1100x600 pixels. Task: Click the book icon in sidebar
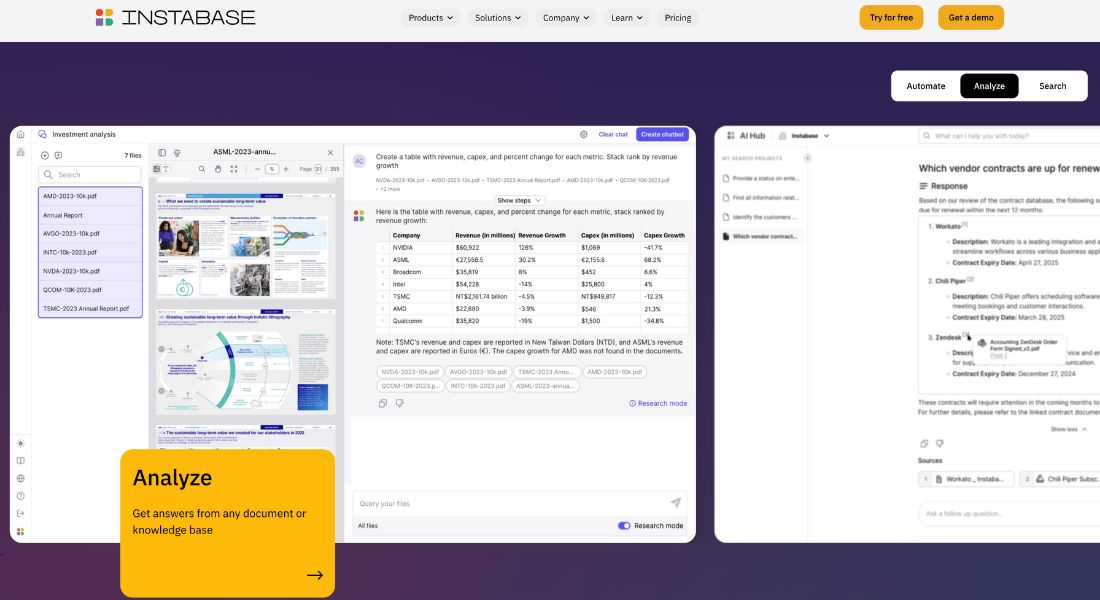click(x=20, y=461)
